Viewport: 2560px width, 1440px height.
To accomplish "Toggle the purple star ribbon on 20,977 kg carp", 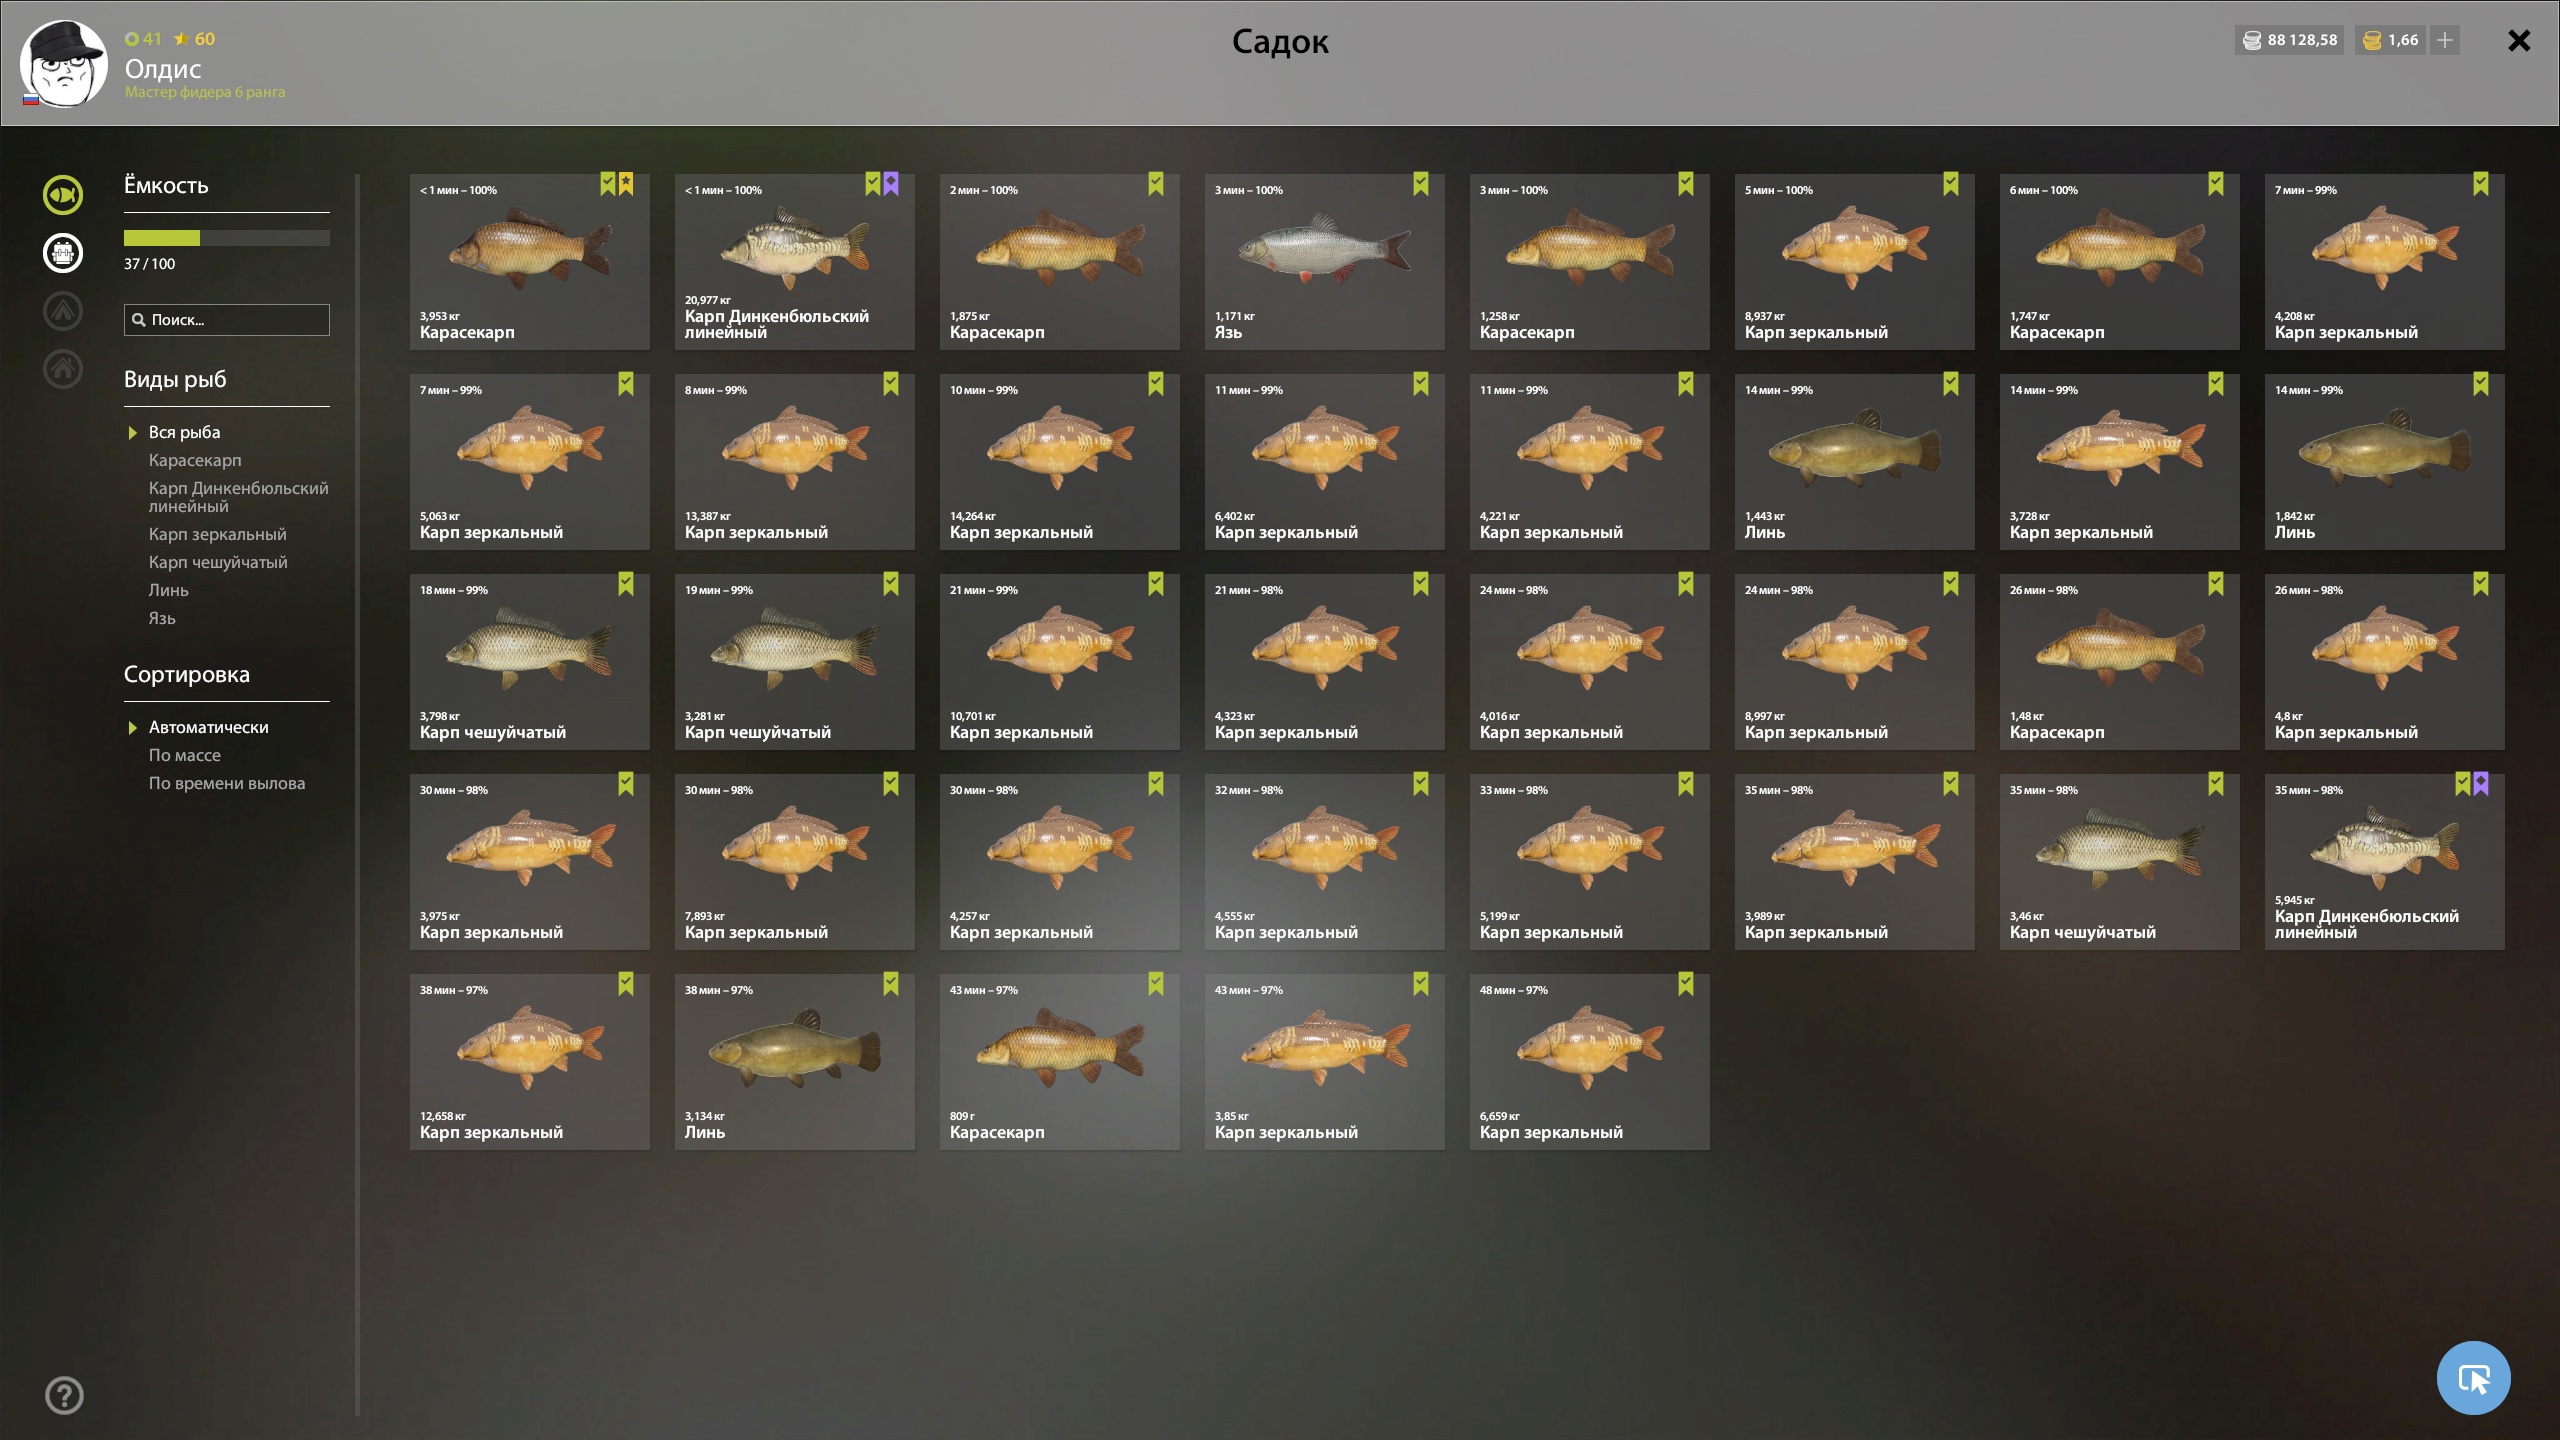I will click(891, 184).
